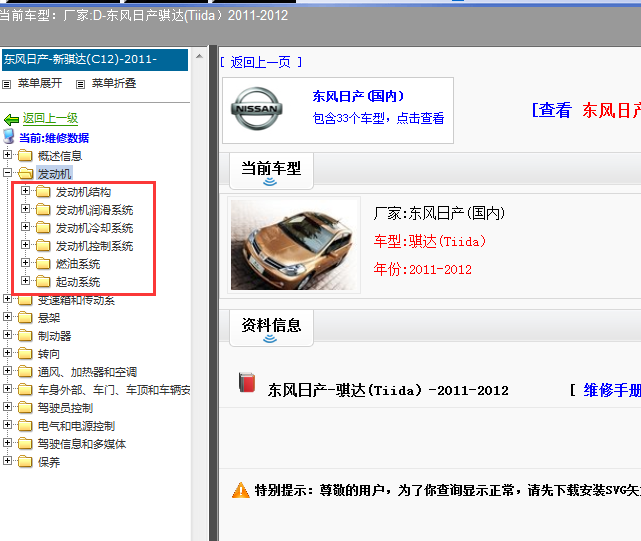641x541 pixels.
Task: Click the 厂家:东风日产(国内) text
Action: coord(439,213)
